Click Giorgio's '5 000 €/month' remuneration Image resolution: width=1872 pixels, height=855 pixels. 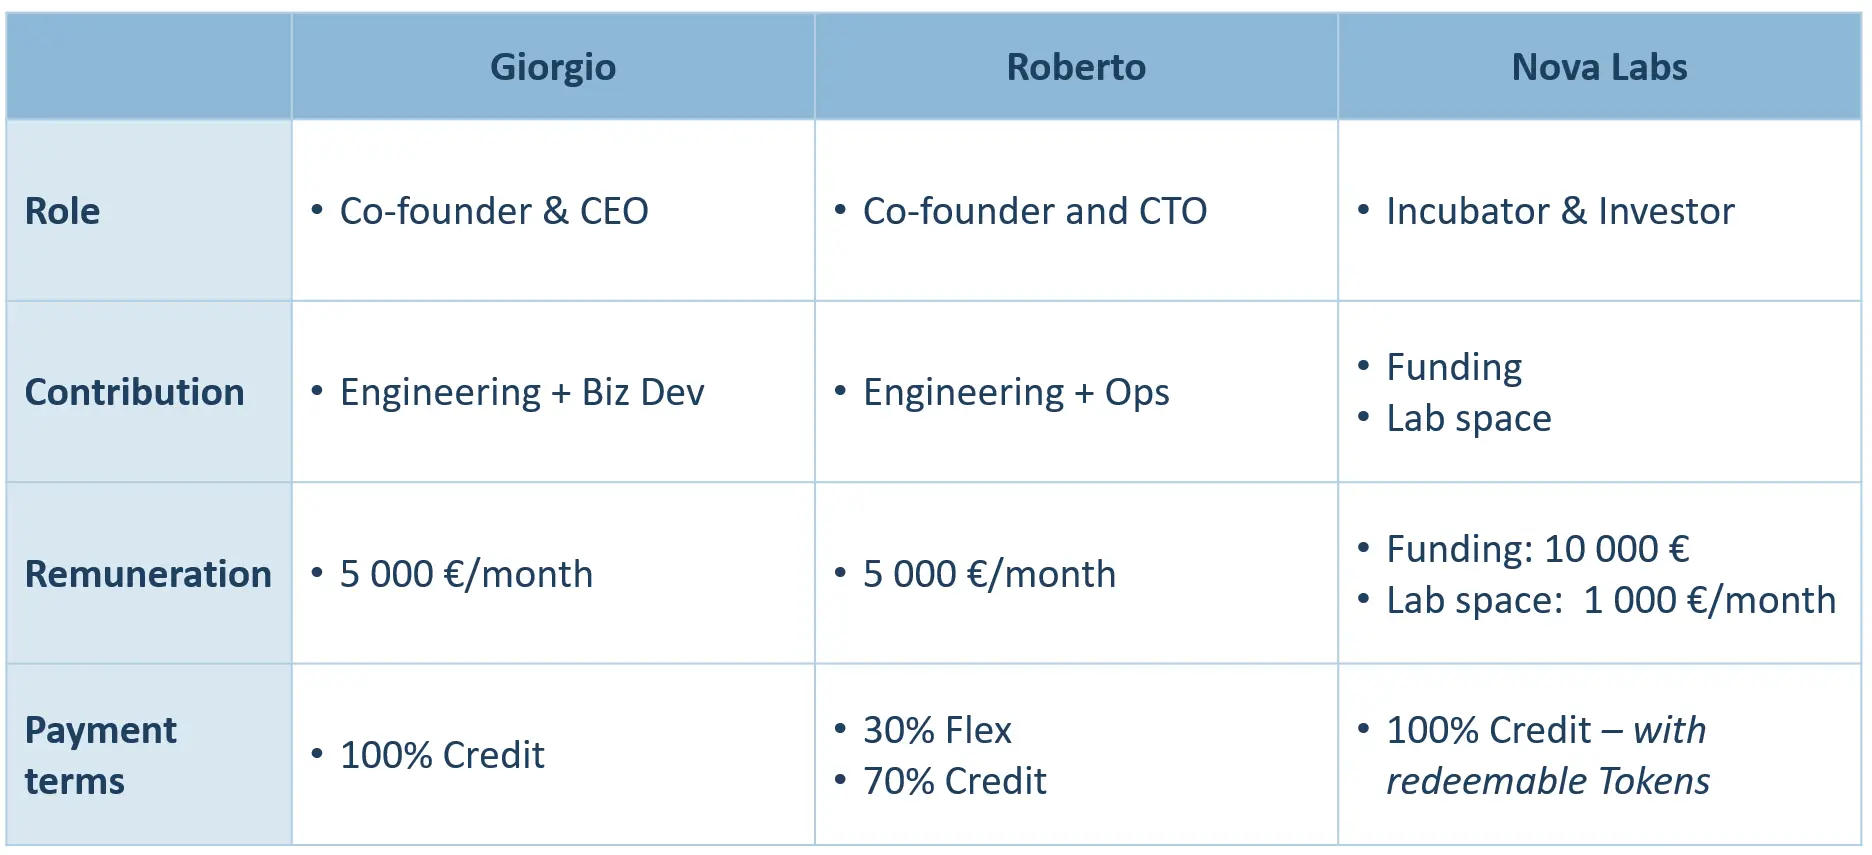point(466,574)
